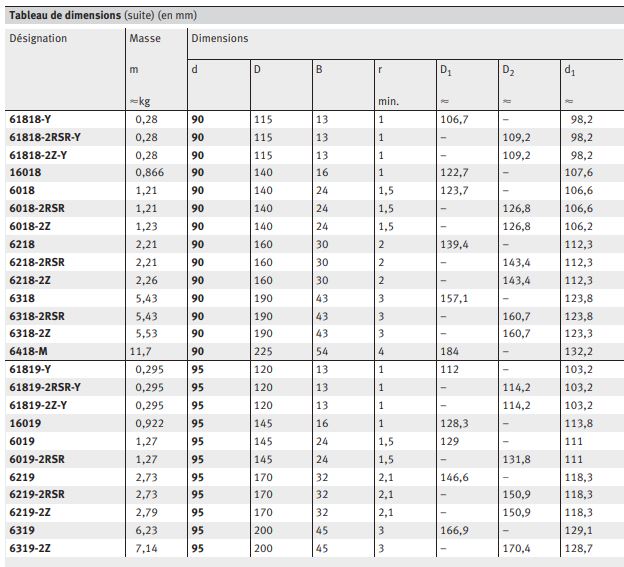Click the mass value 0,922
The height and width of the screenshot is (567, 624).
(x=149, y=423)
